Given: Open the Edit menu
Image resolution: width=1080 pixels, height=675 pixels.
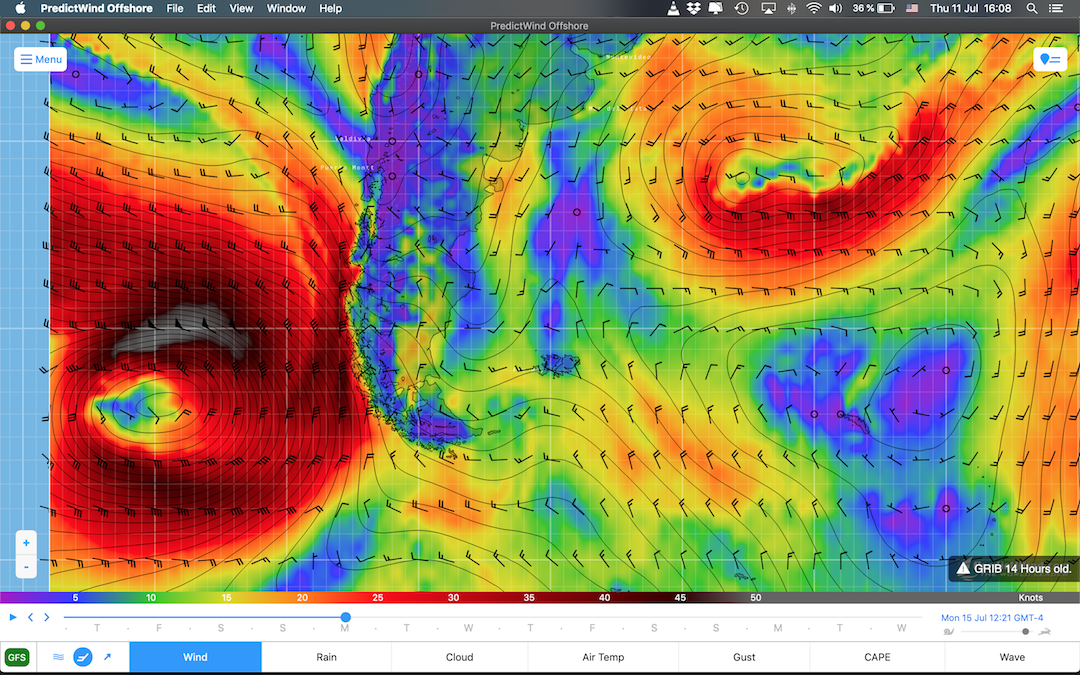Looking at the screenshot, I should coord(207,8).
